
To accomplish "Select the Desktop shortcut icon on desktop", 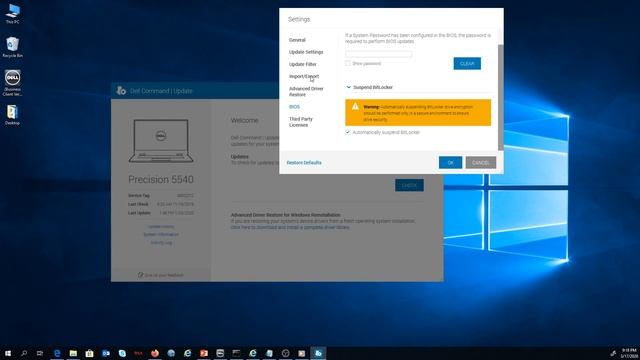I will 12,115.
